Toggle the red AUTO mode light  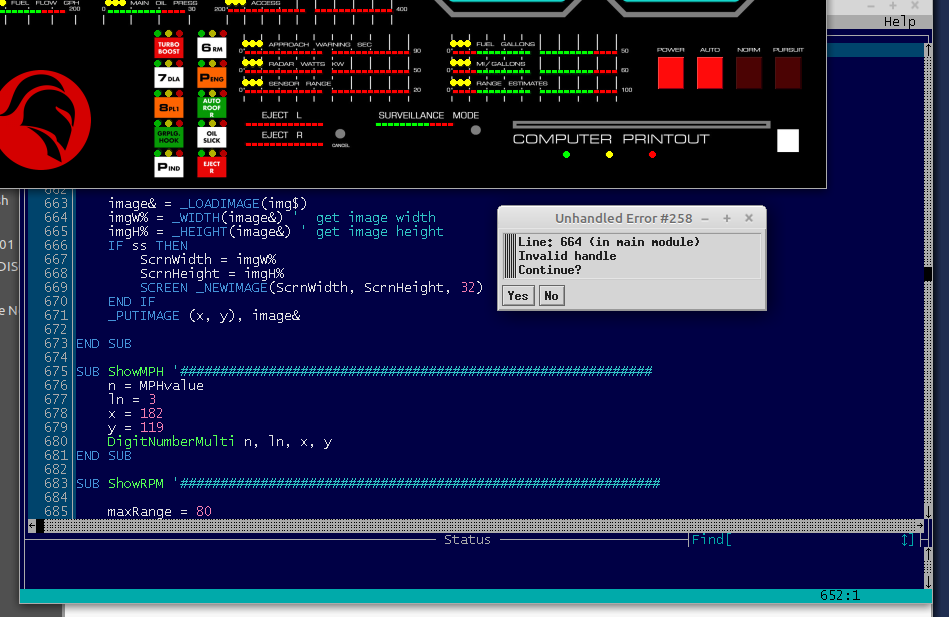pos(709,73)
